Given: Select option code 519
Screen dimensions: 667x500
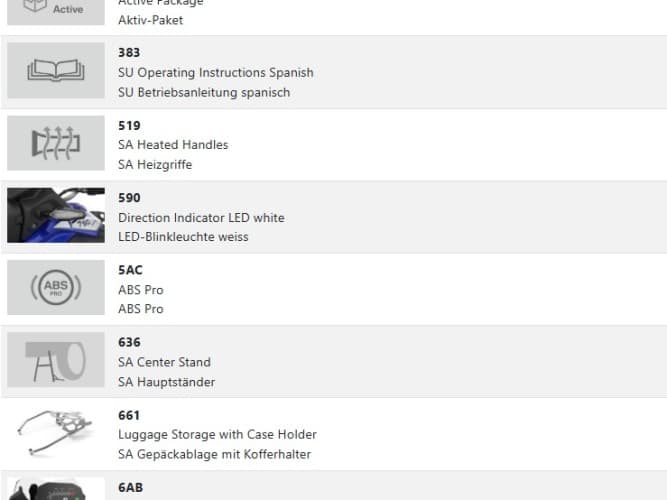Looking at the screenshot, I should coord(129,125).
